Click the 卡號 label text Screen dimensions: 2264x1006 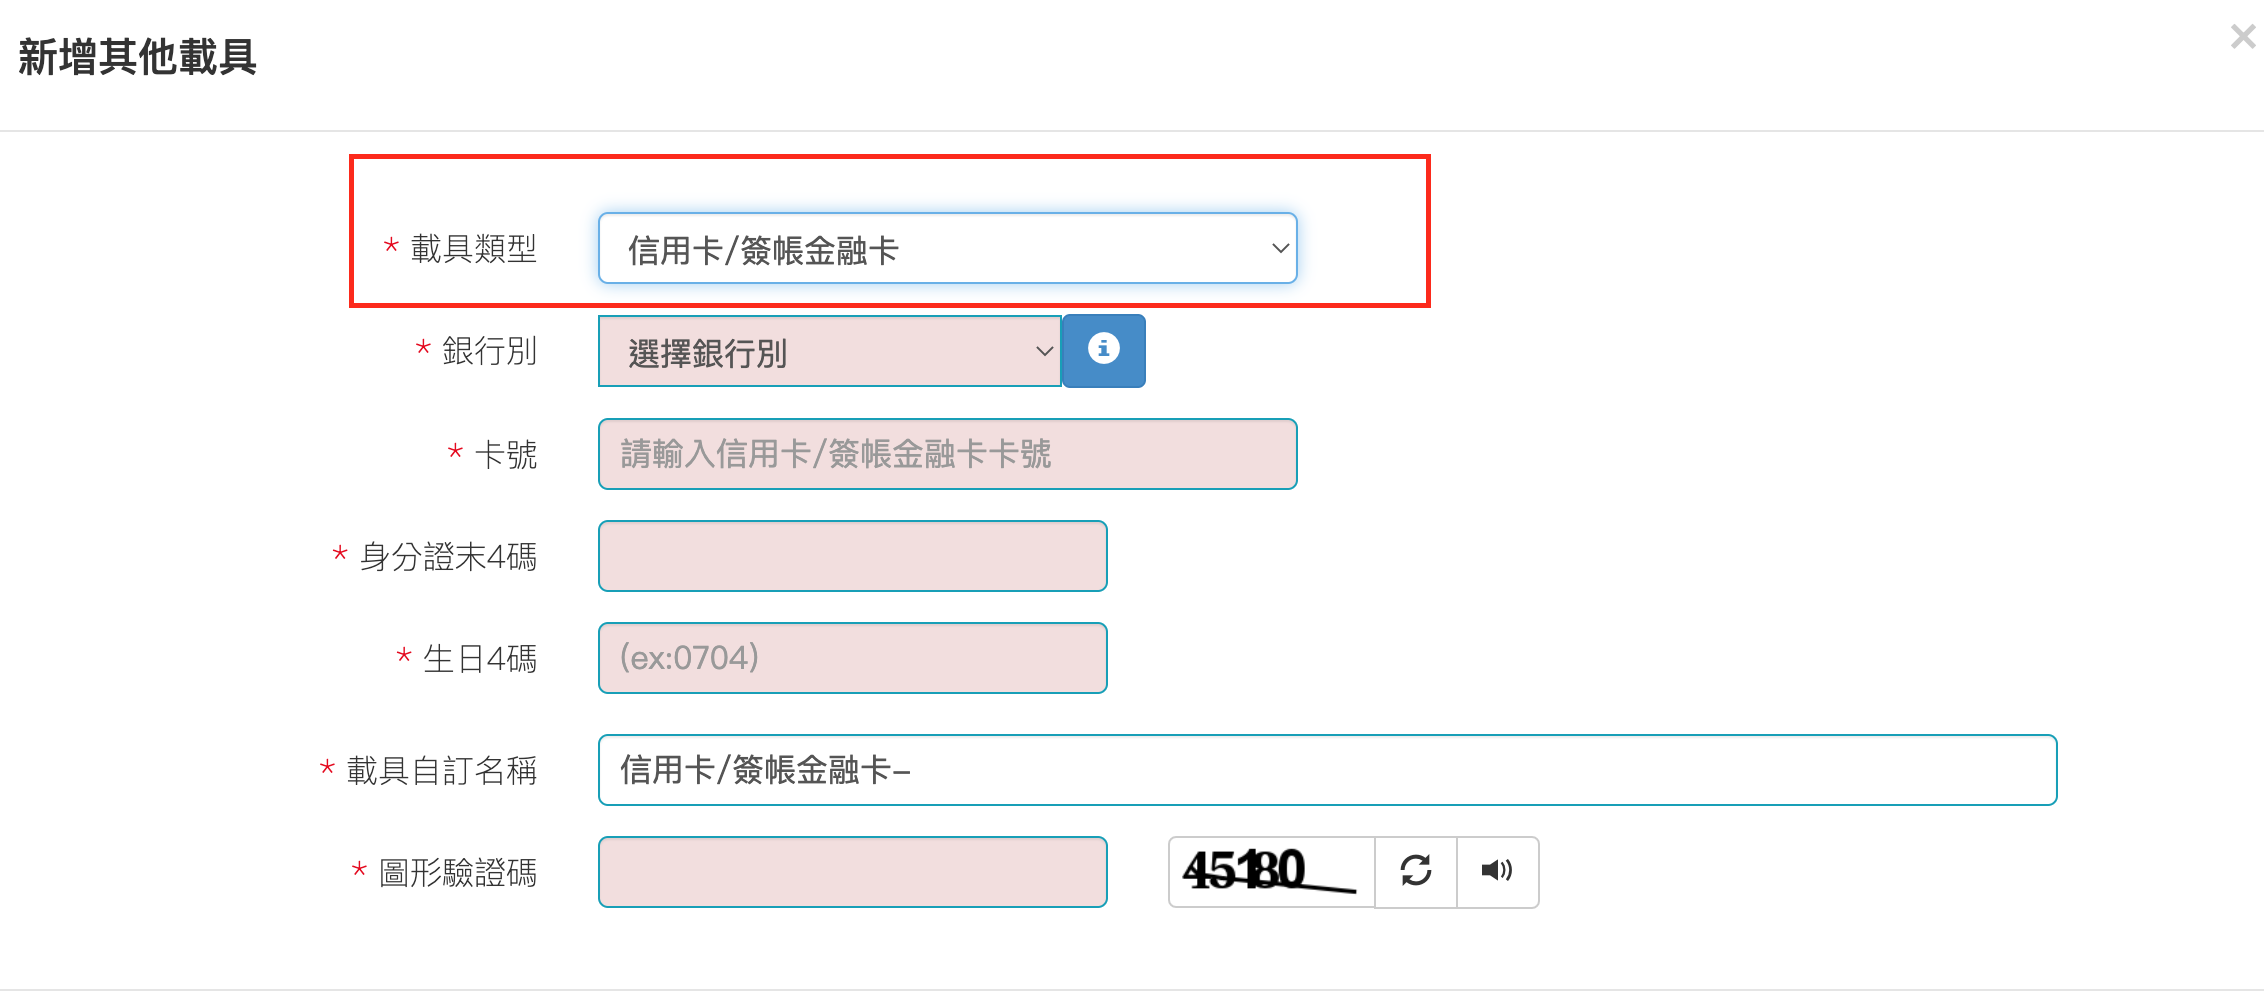click(506, 455)
